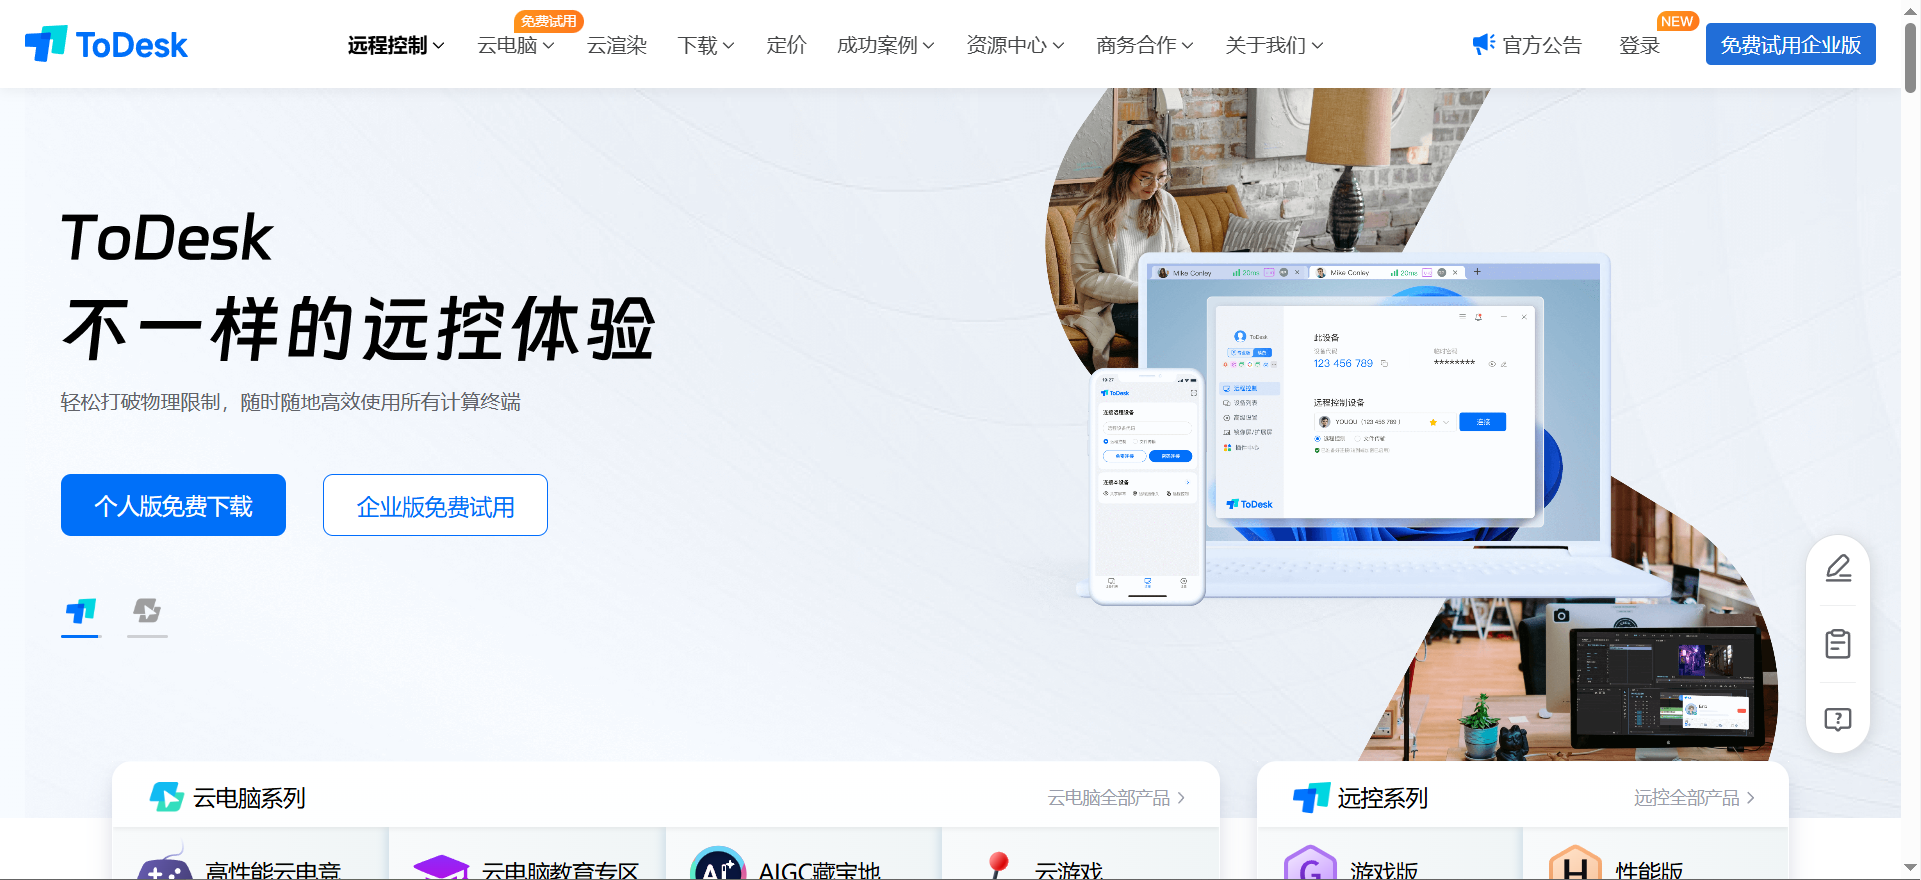Viewport: 1921px width, 880px height.
Task: Click the 个人版免费下载 button
Action: pyautogui.click(x=173, y=505)
